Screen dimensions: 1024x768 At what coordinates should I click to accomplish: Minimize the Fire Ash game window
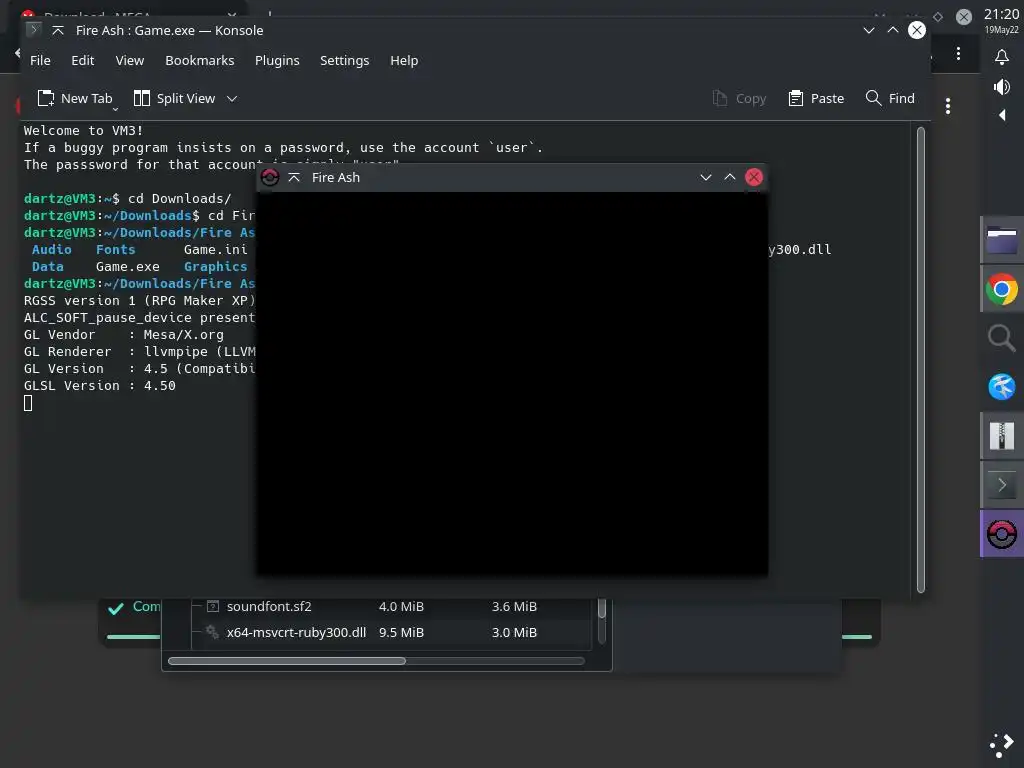pos(706,177)
